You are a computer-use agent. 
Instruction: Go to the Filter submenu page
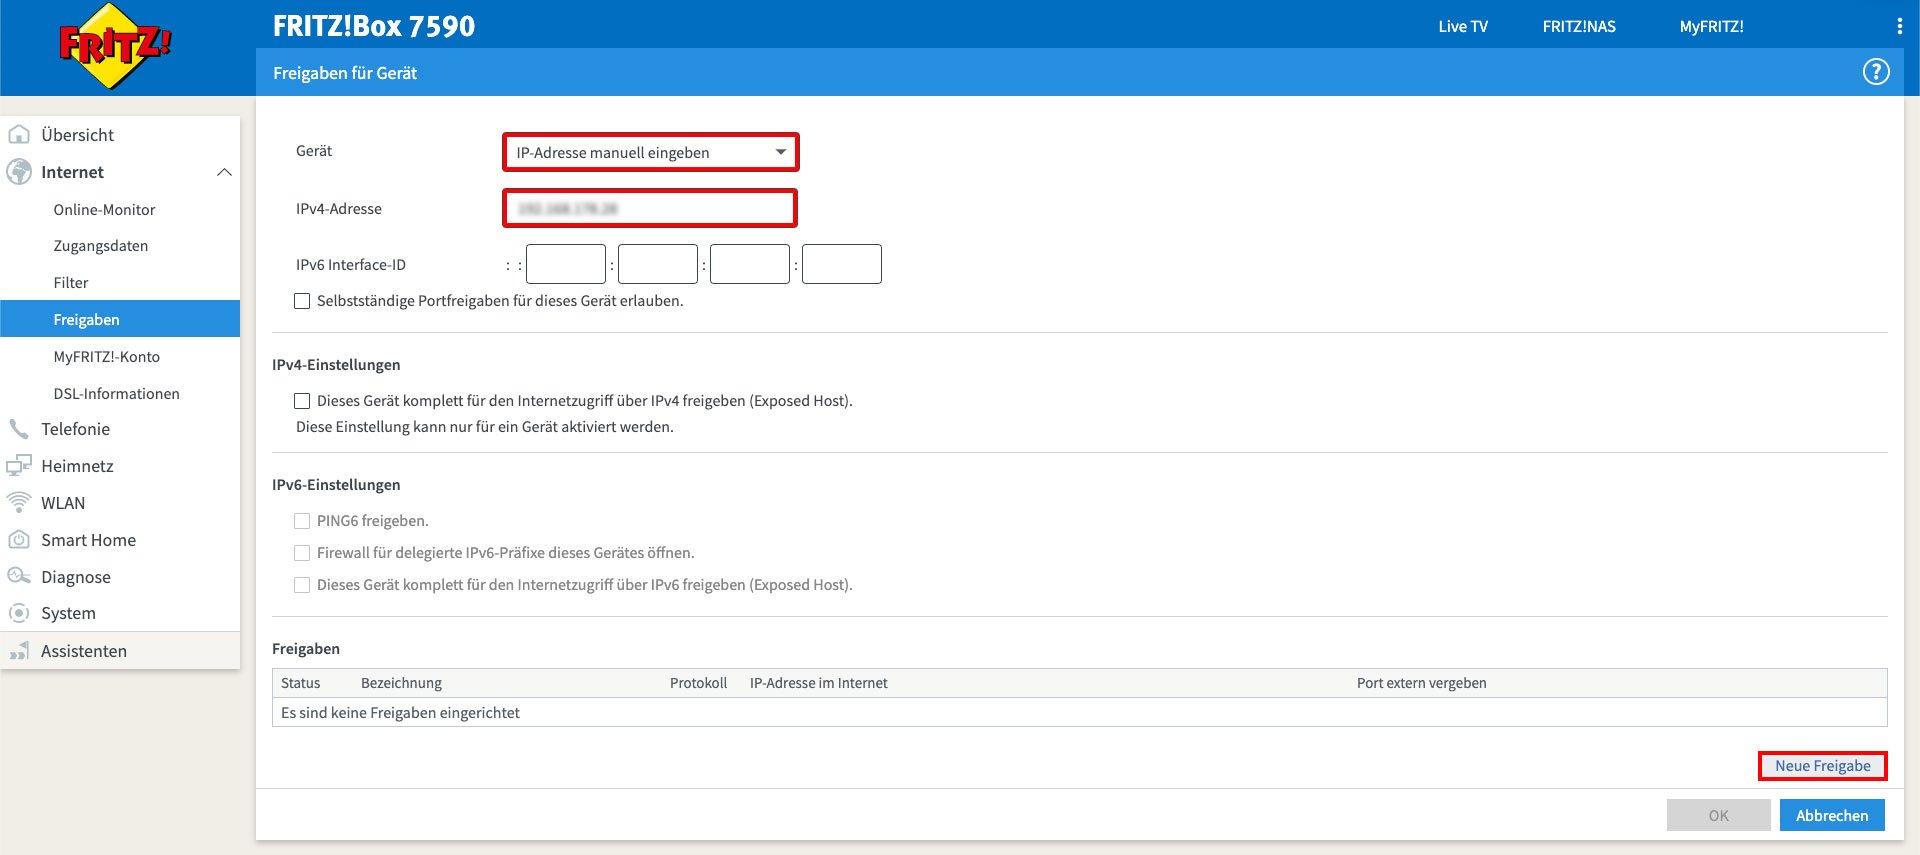coord(71,283)
